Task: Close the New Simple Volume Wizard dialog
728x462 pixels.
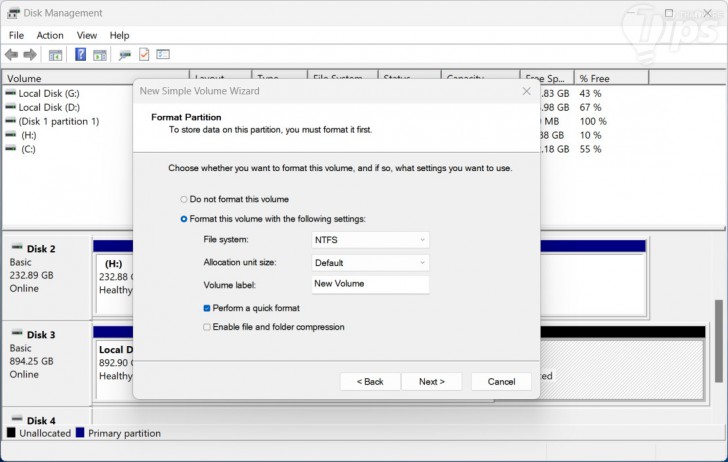Action: pyautogui.click(x=526, y=91)
